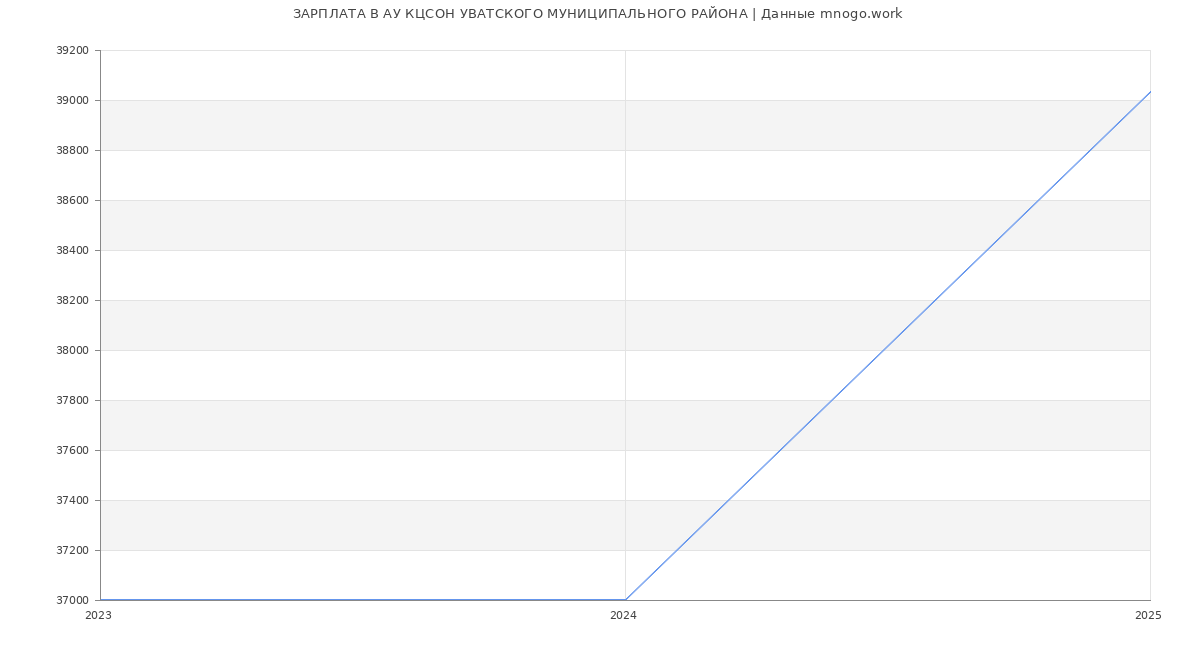The height and width of the screenshot is (650, 1200).
Task: Select the 37400 y-axis label
Action: [73, 500]
